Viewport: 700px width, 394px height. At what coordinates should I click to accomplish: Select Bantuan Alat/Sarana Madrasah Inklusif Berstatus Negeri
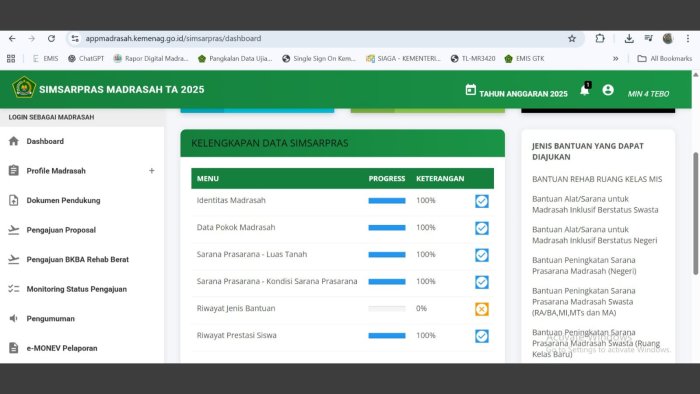pos(595,235)
